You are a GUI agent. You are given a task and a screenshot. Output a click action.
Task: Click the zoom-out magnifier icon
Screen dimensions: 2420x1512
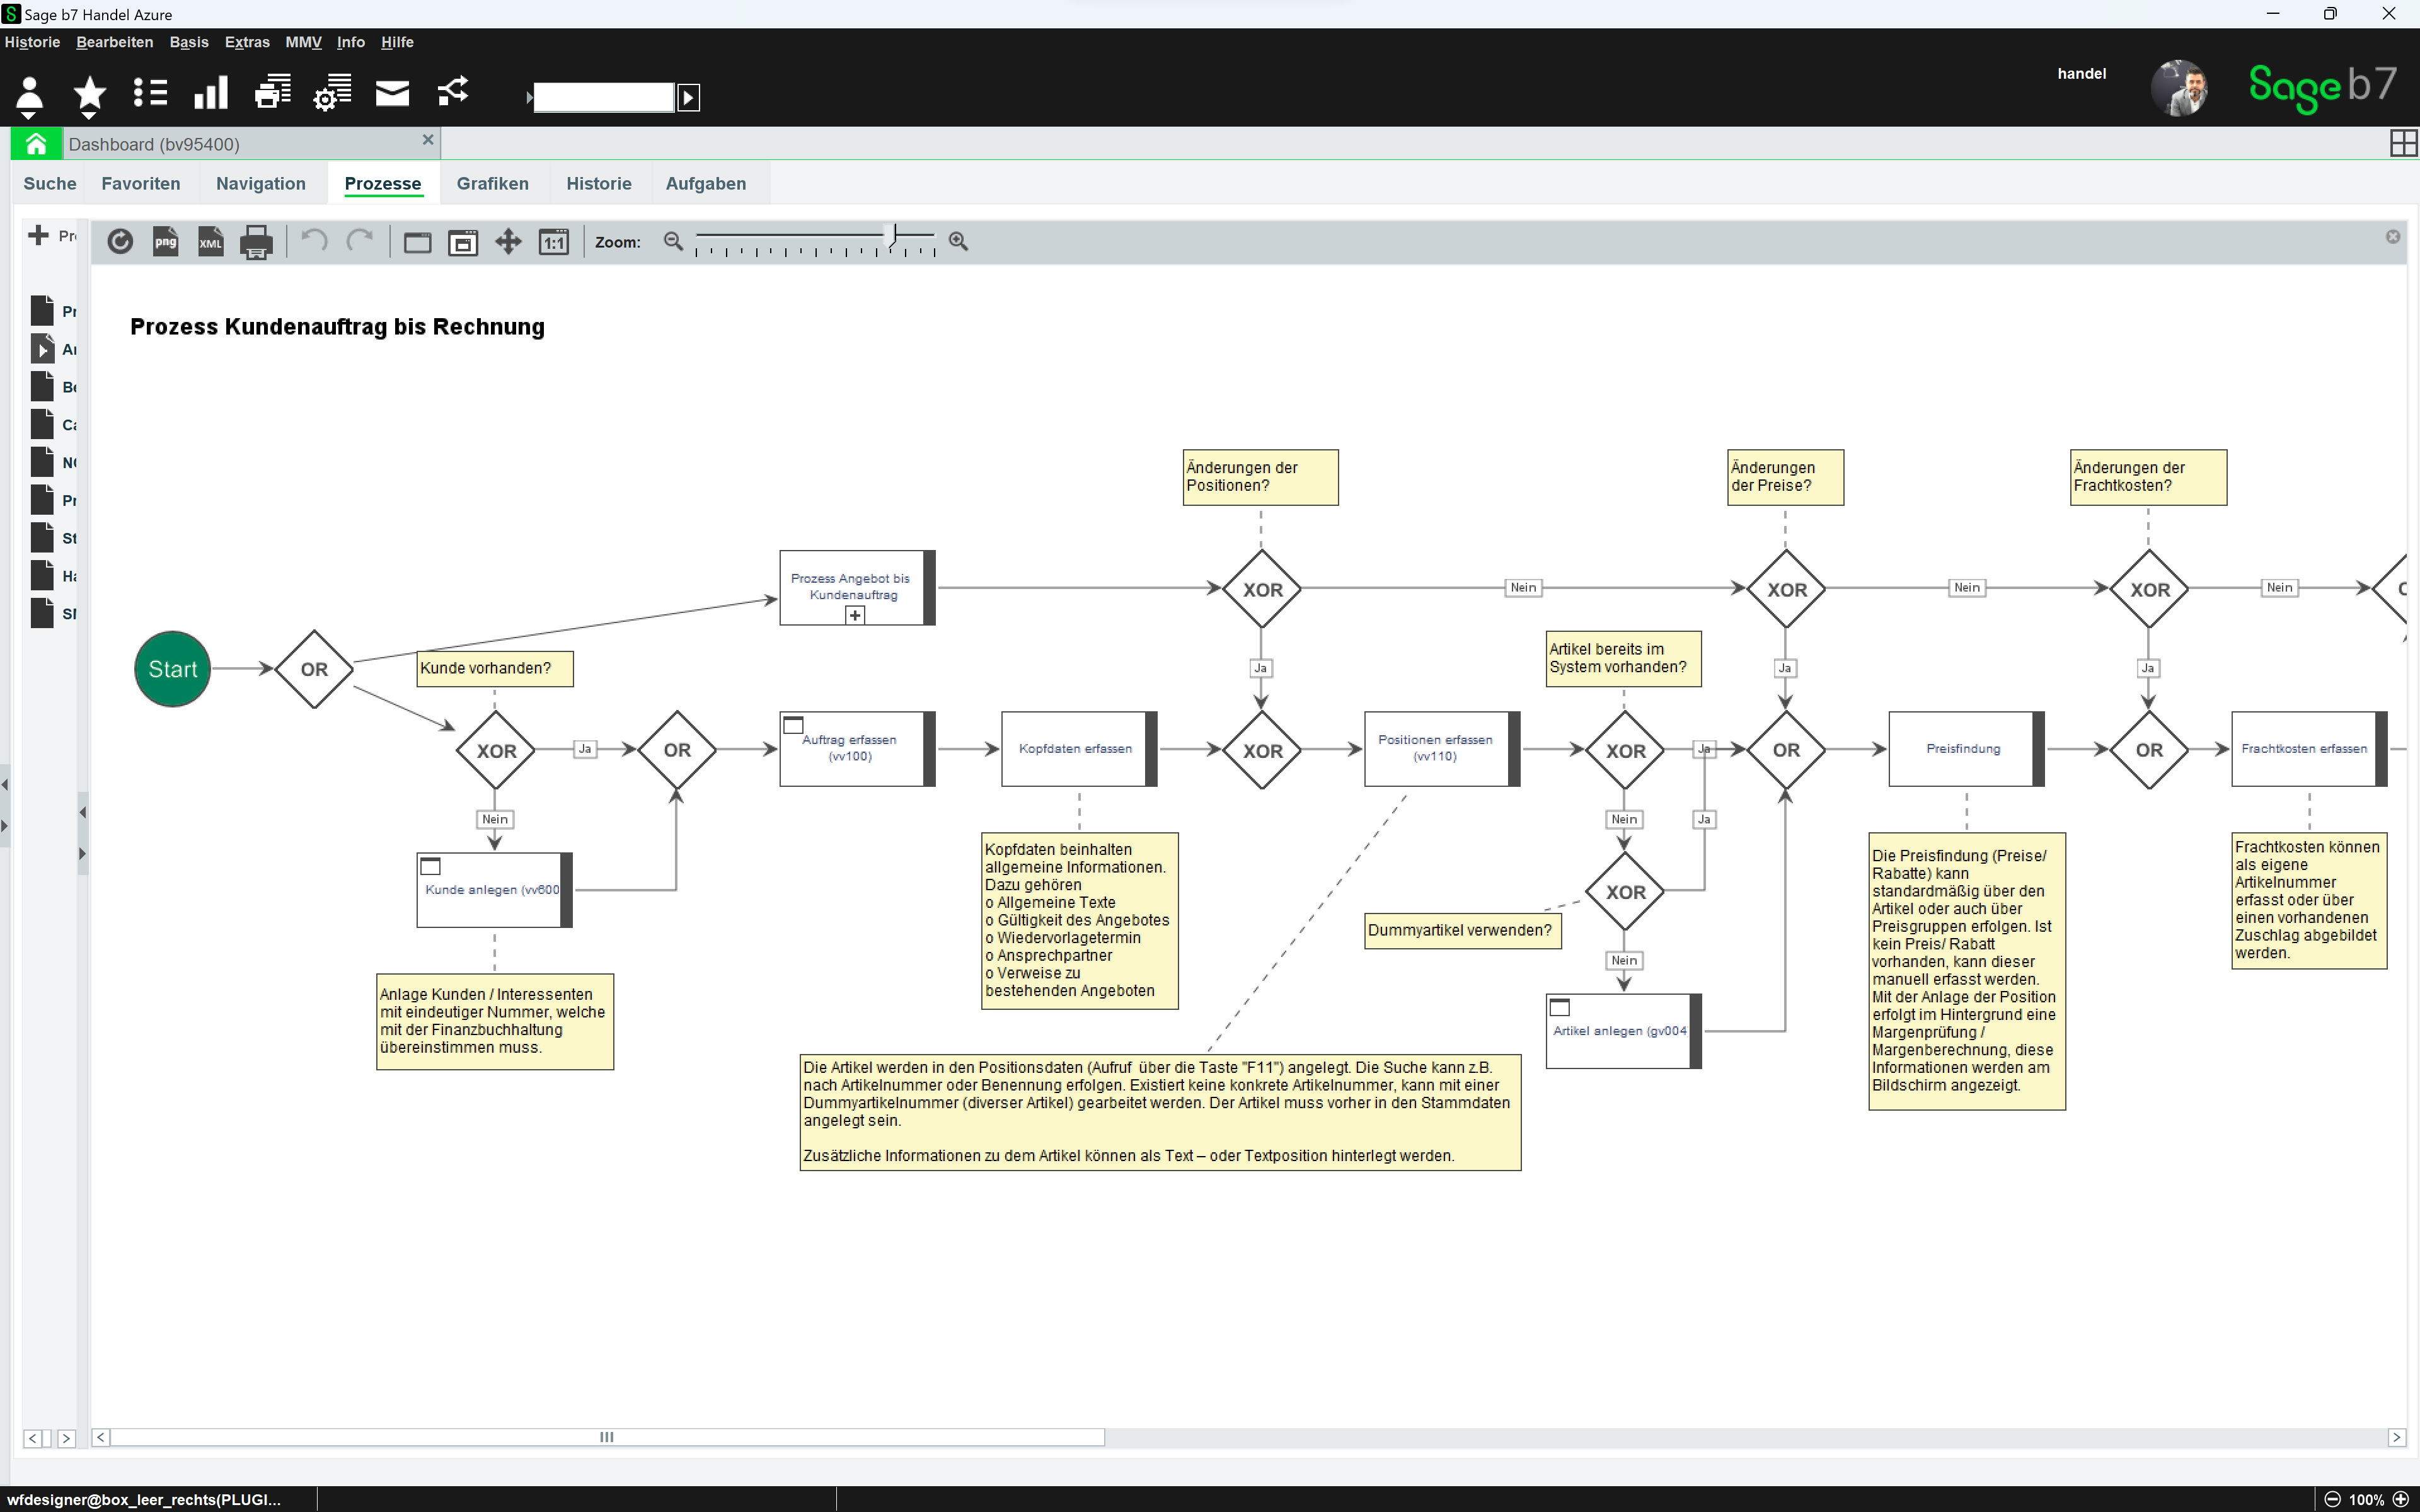click(x=673, y=241)
